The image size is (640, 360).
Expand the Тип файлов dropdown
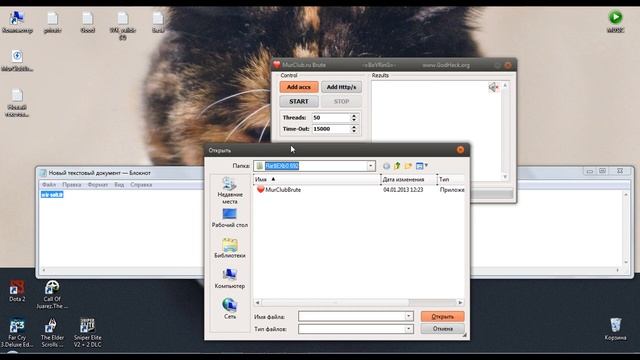[x=409, y=329]
